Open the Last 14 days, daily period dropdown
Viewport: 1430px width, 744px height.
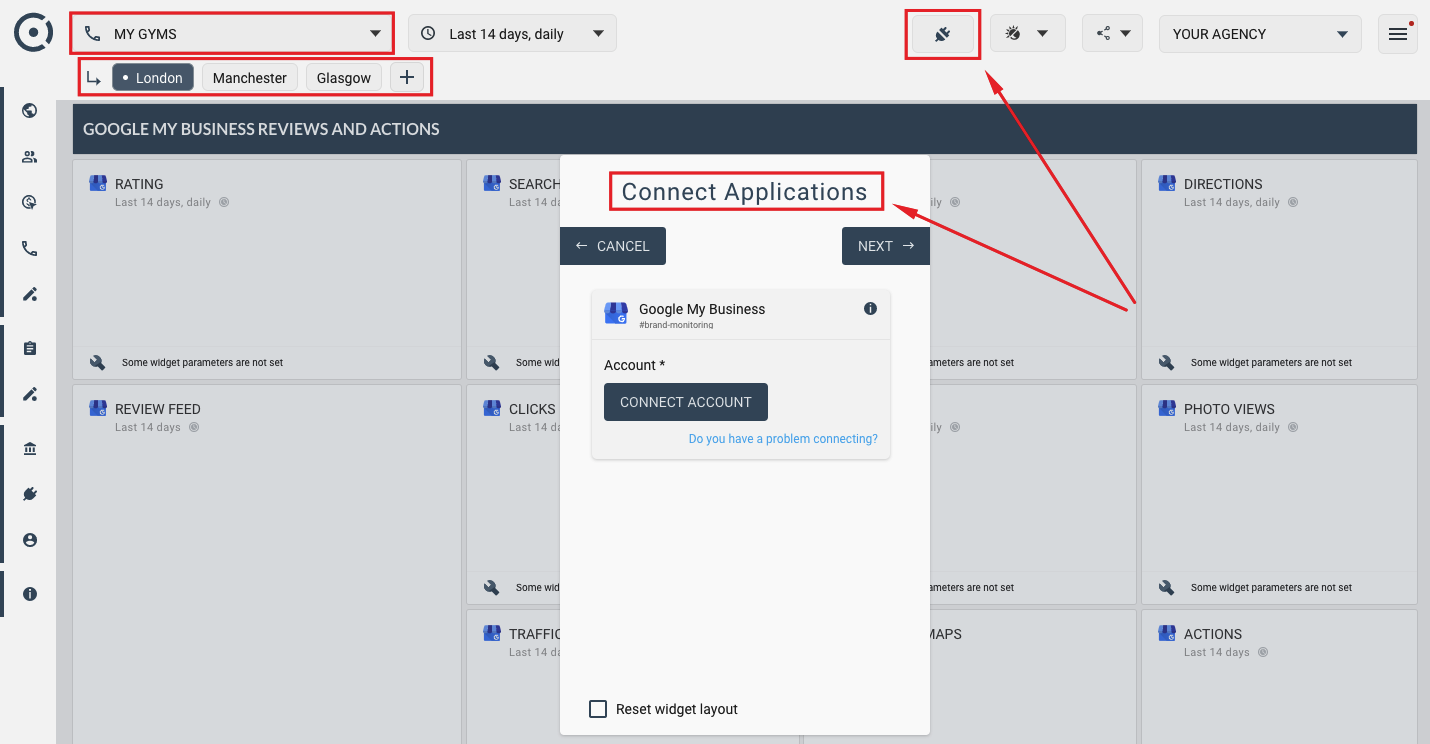coord(512,34)
